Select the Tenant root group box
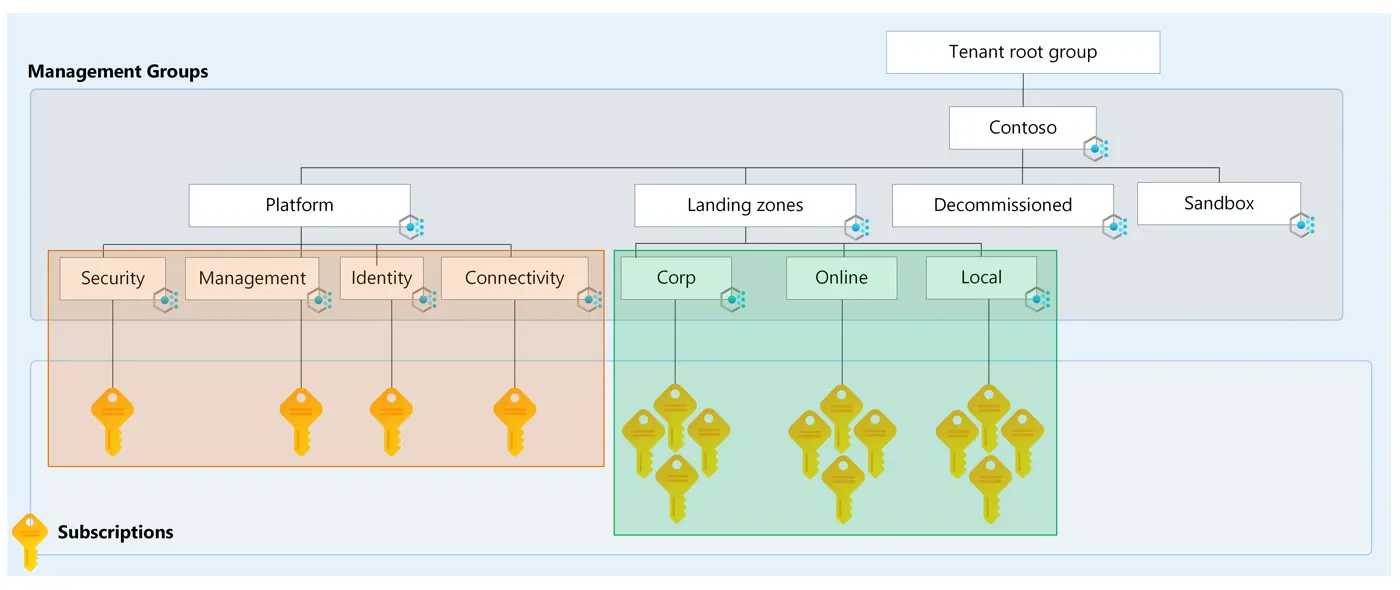 (1023, 52)
